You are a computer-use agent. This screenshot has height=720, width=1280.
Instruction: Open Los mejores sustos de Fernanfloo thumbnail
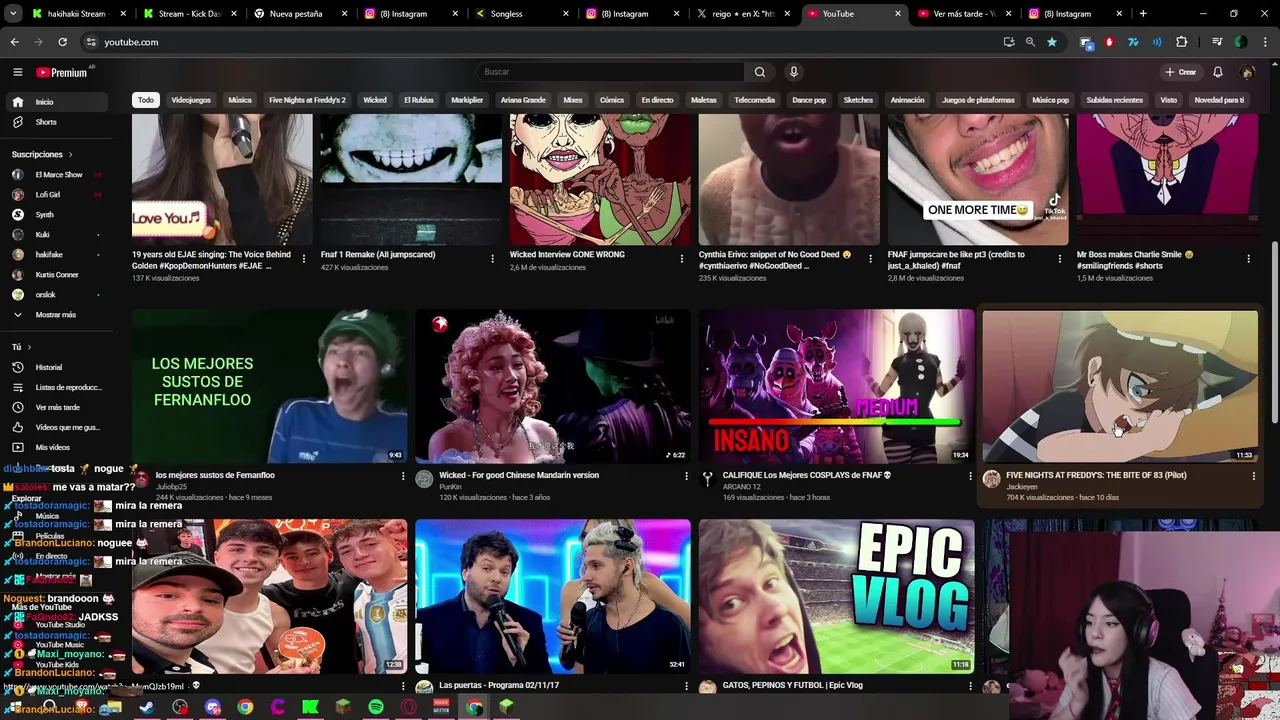pyautogui.click(x=269, y=386)
